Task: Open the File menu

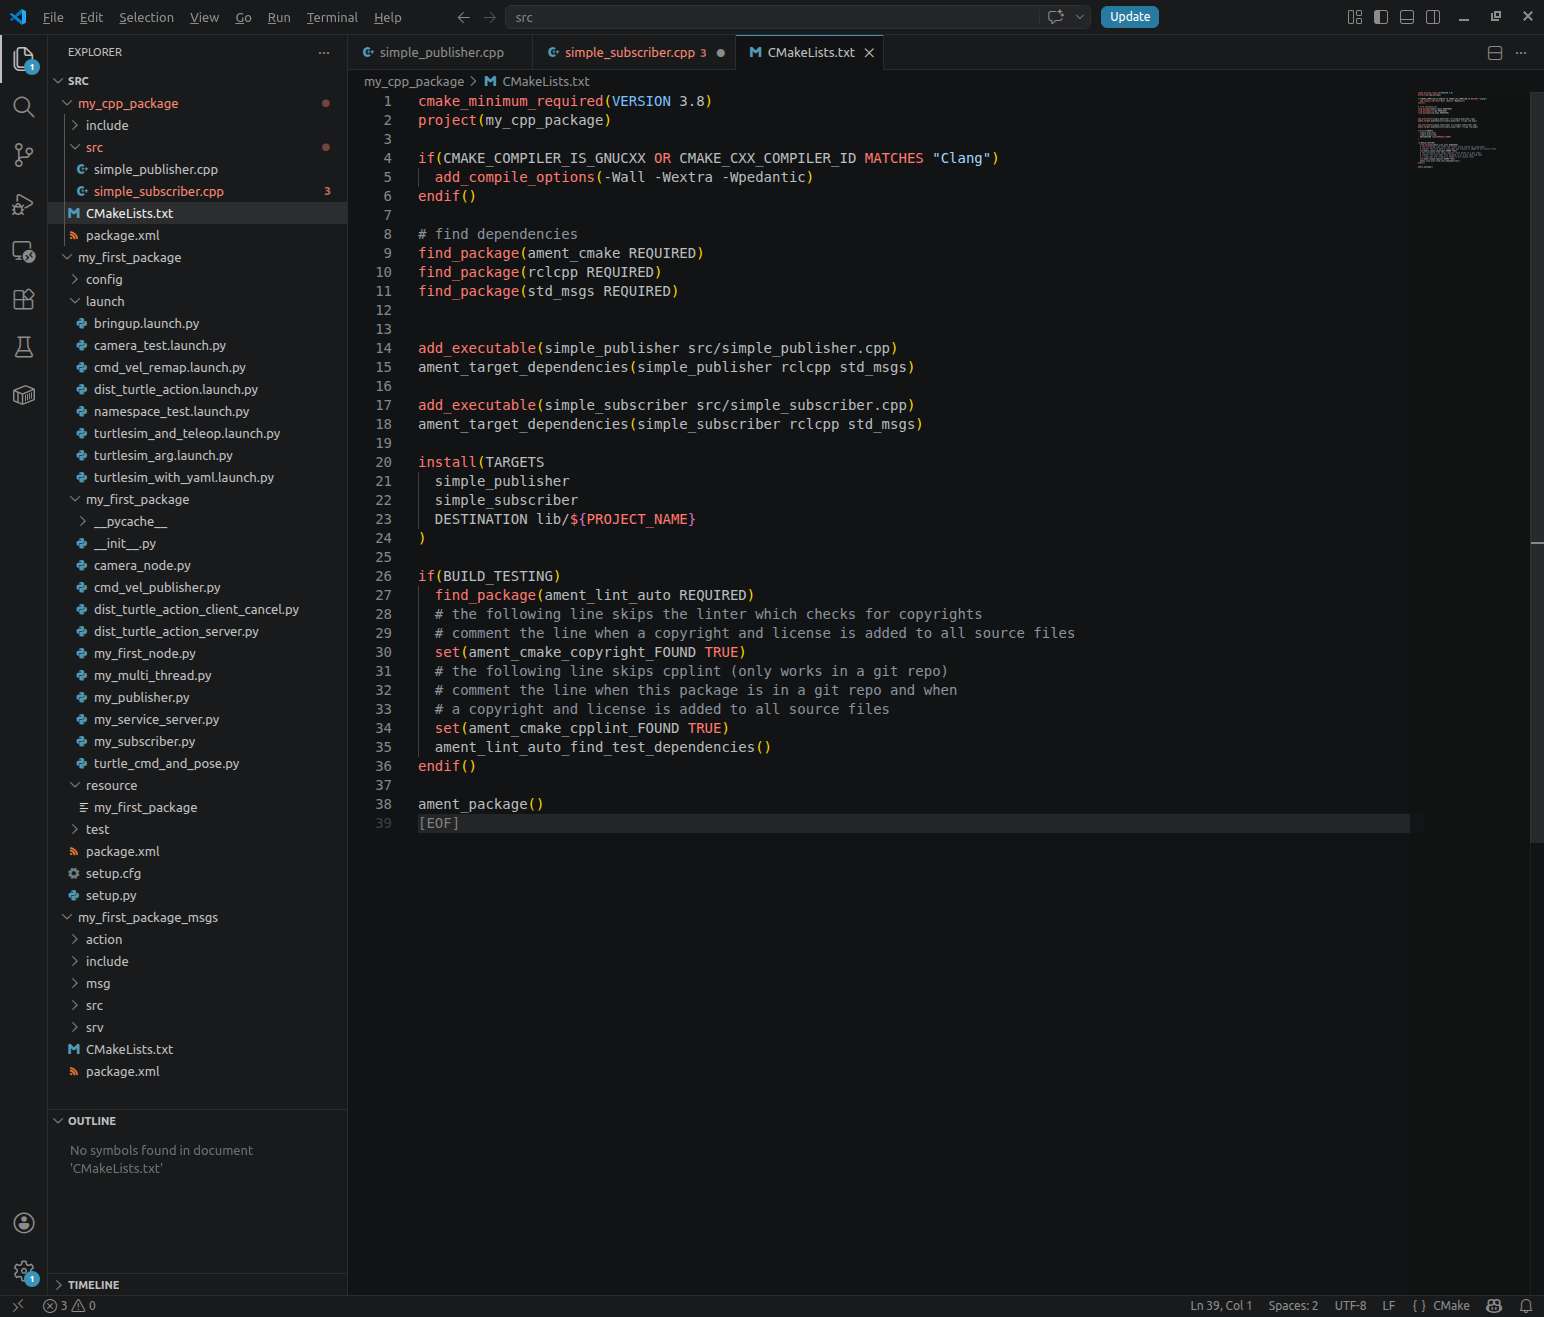Action: click(53, 17)
